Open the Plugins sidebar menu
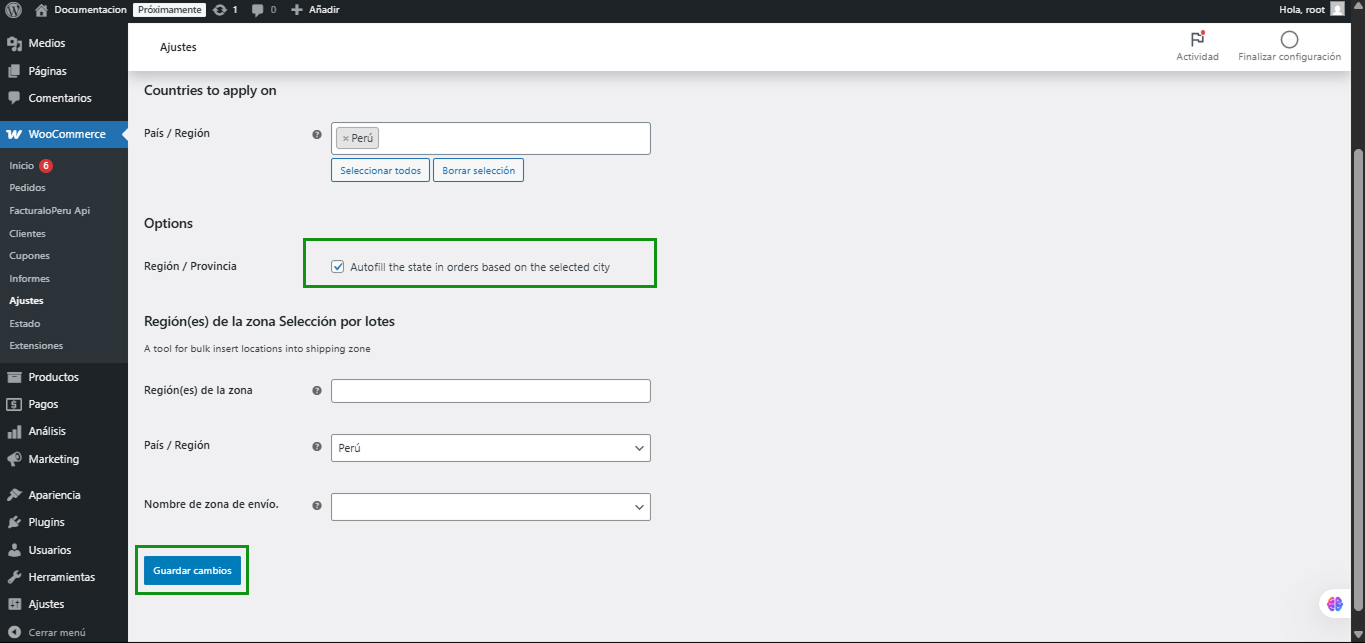The width and height of the screenshot is (1365, 643). pos(46,522)
